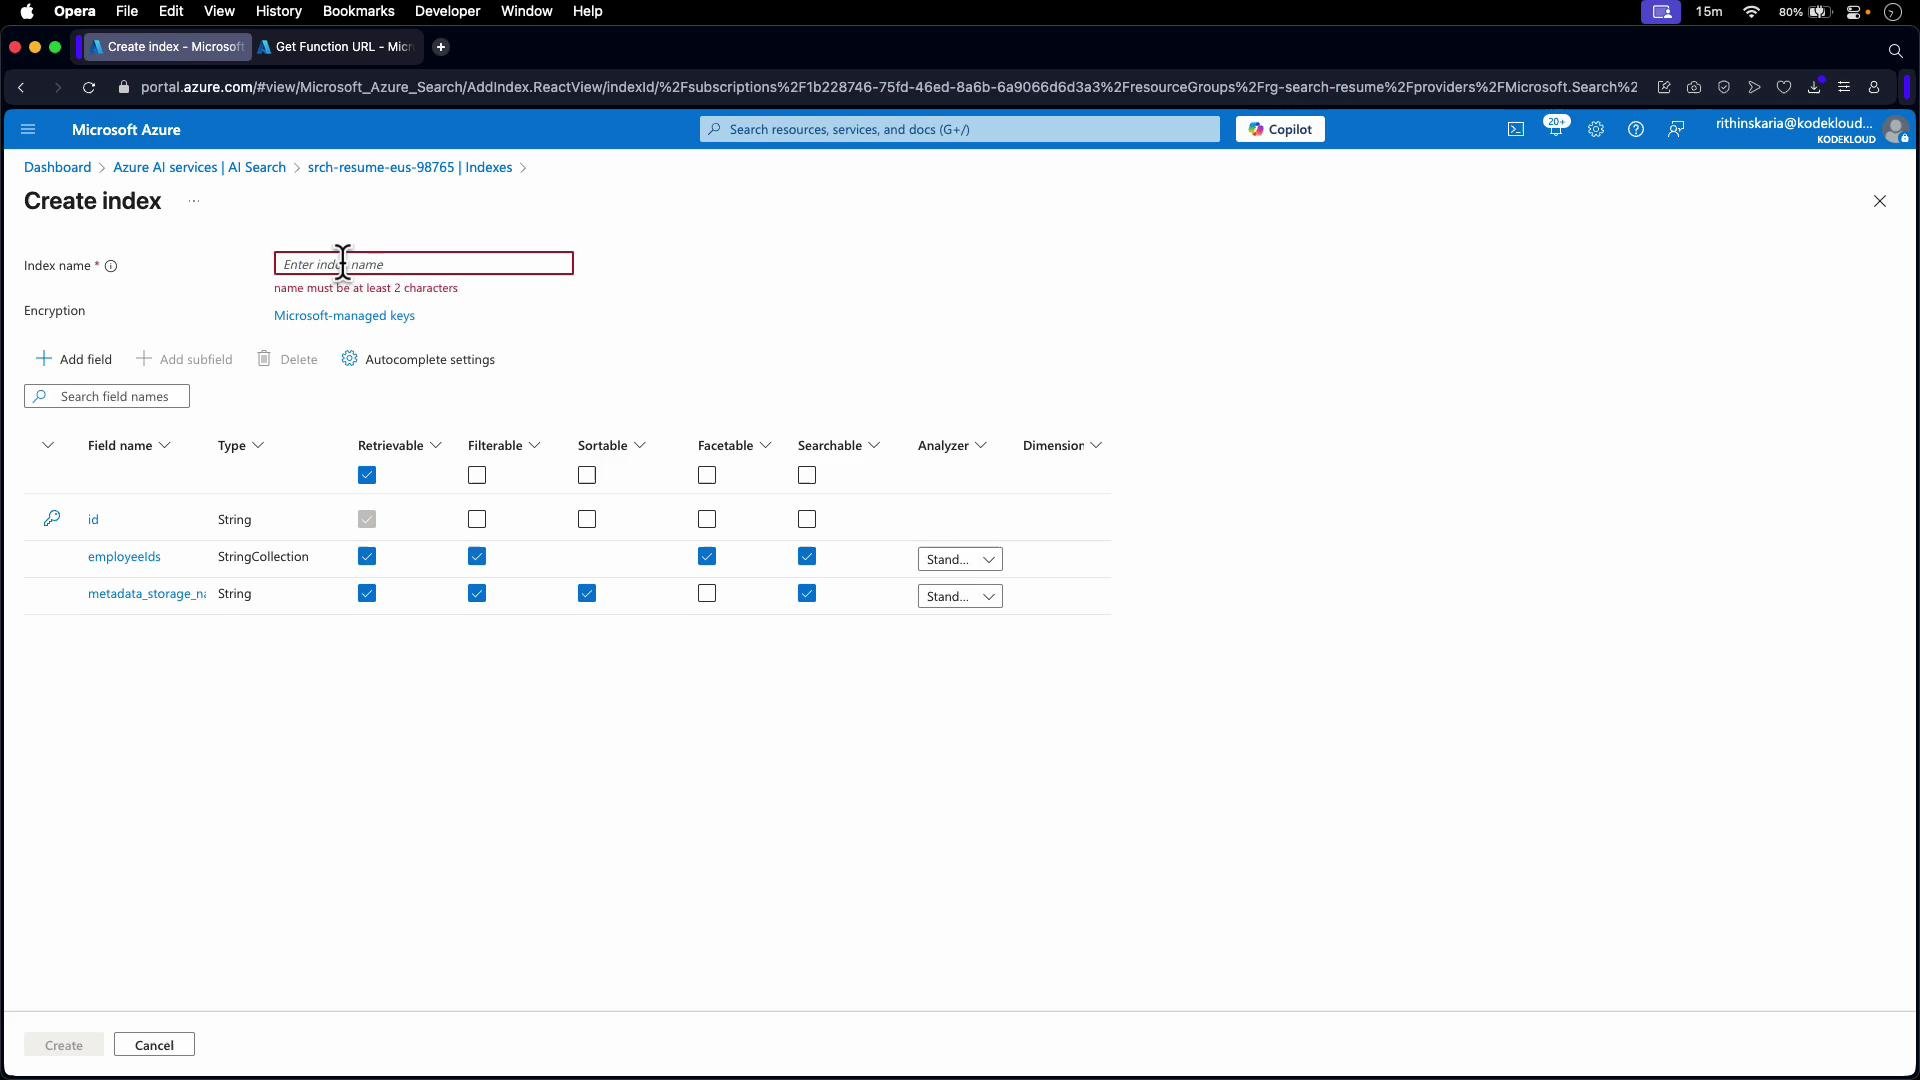Viewport: 1920px width, 1080px height.
Task: Open Azure help question mark icon
Action: click(1636, 129)
